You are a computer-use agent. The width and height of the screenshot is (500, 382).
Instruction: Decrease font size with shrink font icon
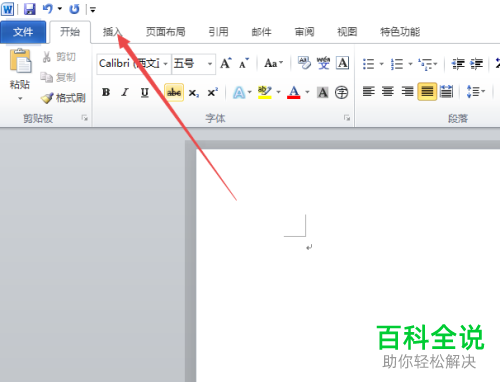click(244, 63)
